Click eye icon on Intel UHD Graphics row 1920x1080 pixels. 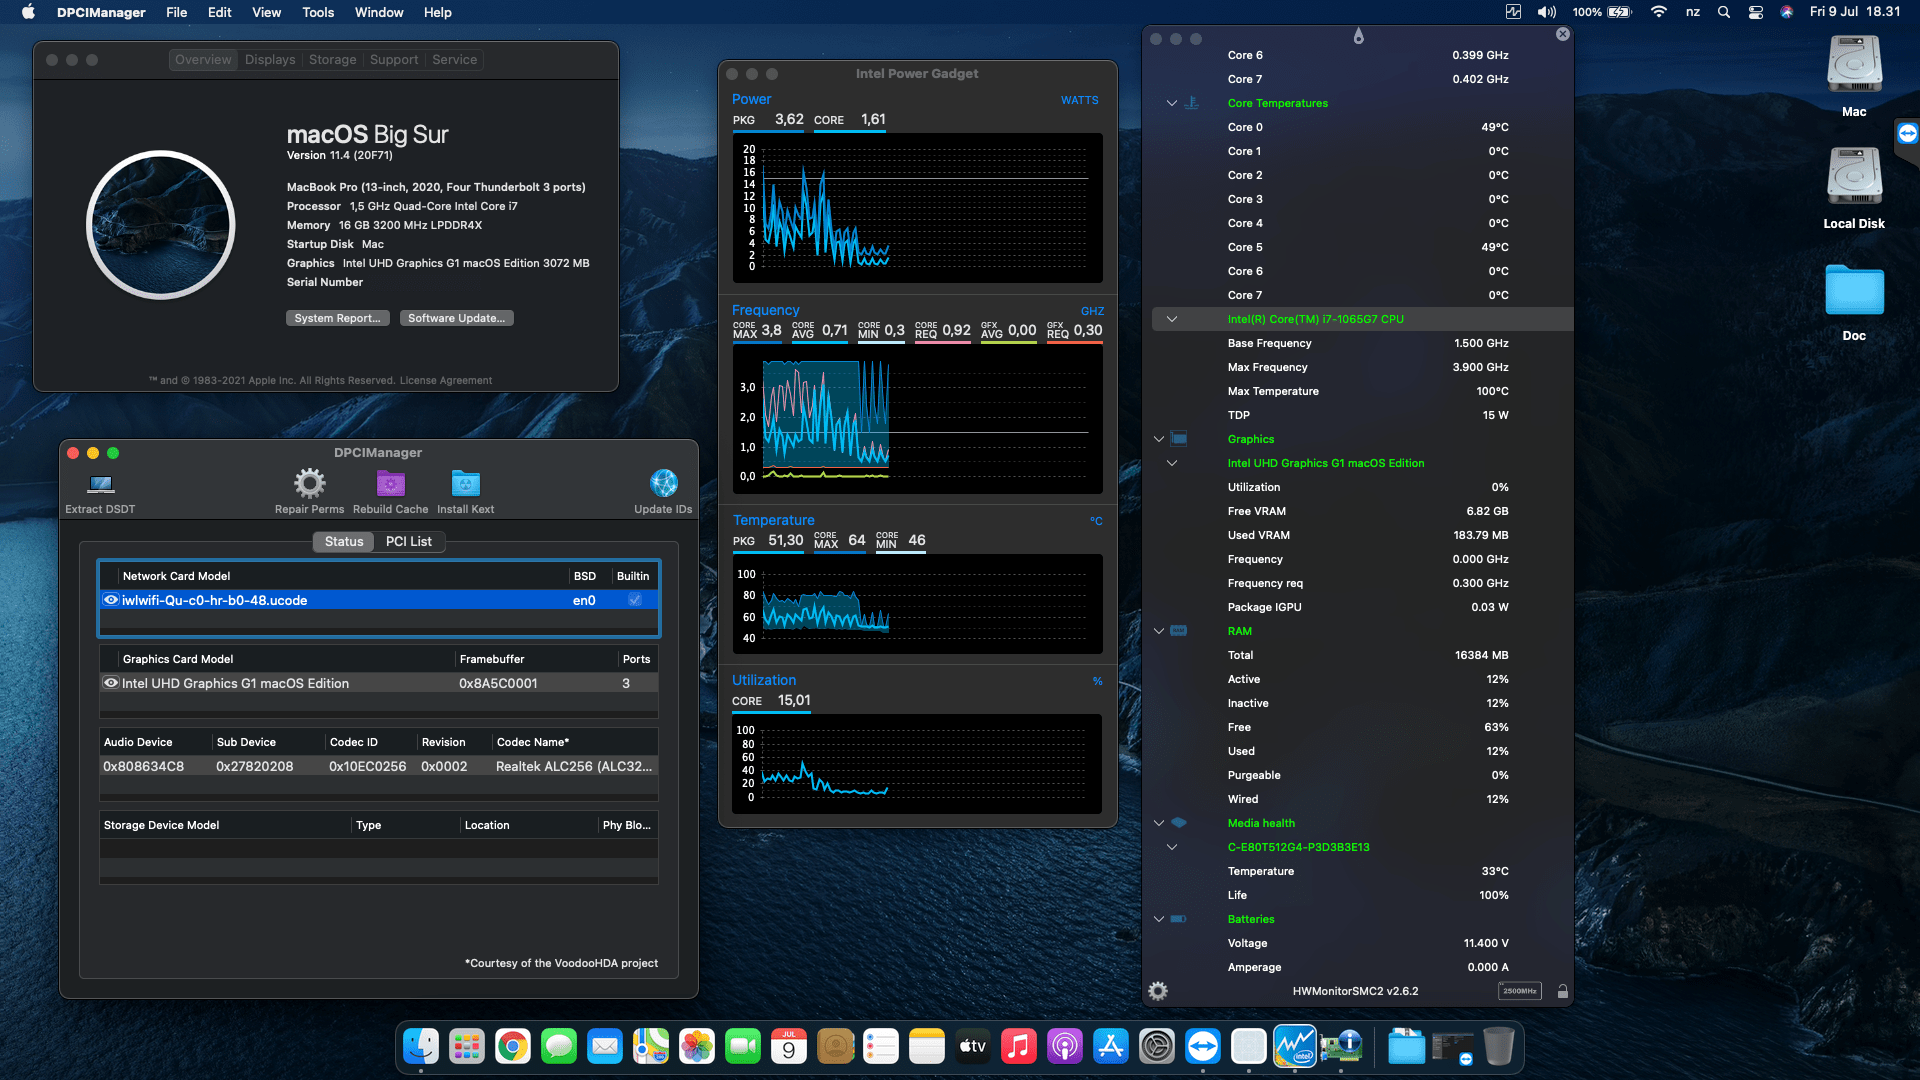click(x=111, y=683)
